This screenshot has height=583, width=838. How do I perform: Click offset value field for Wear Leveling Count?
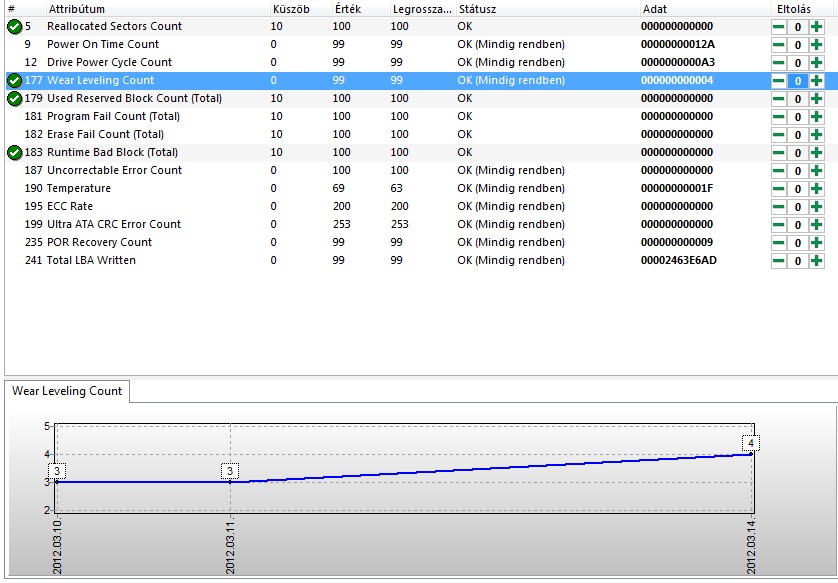coord(797,81)
